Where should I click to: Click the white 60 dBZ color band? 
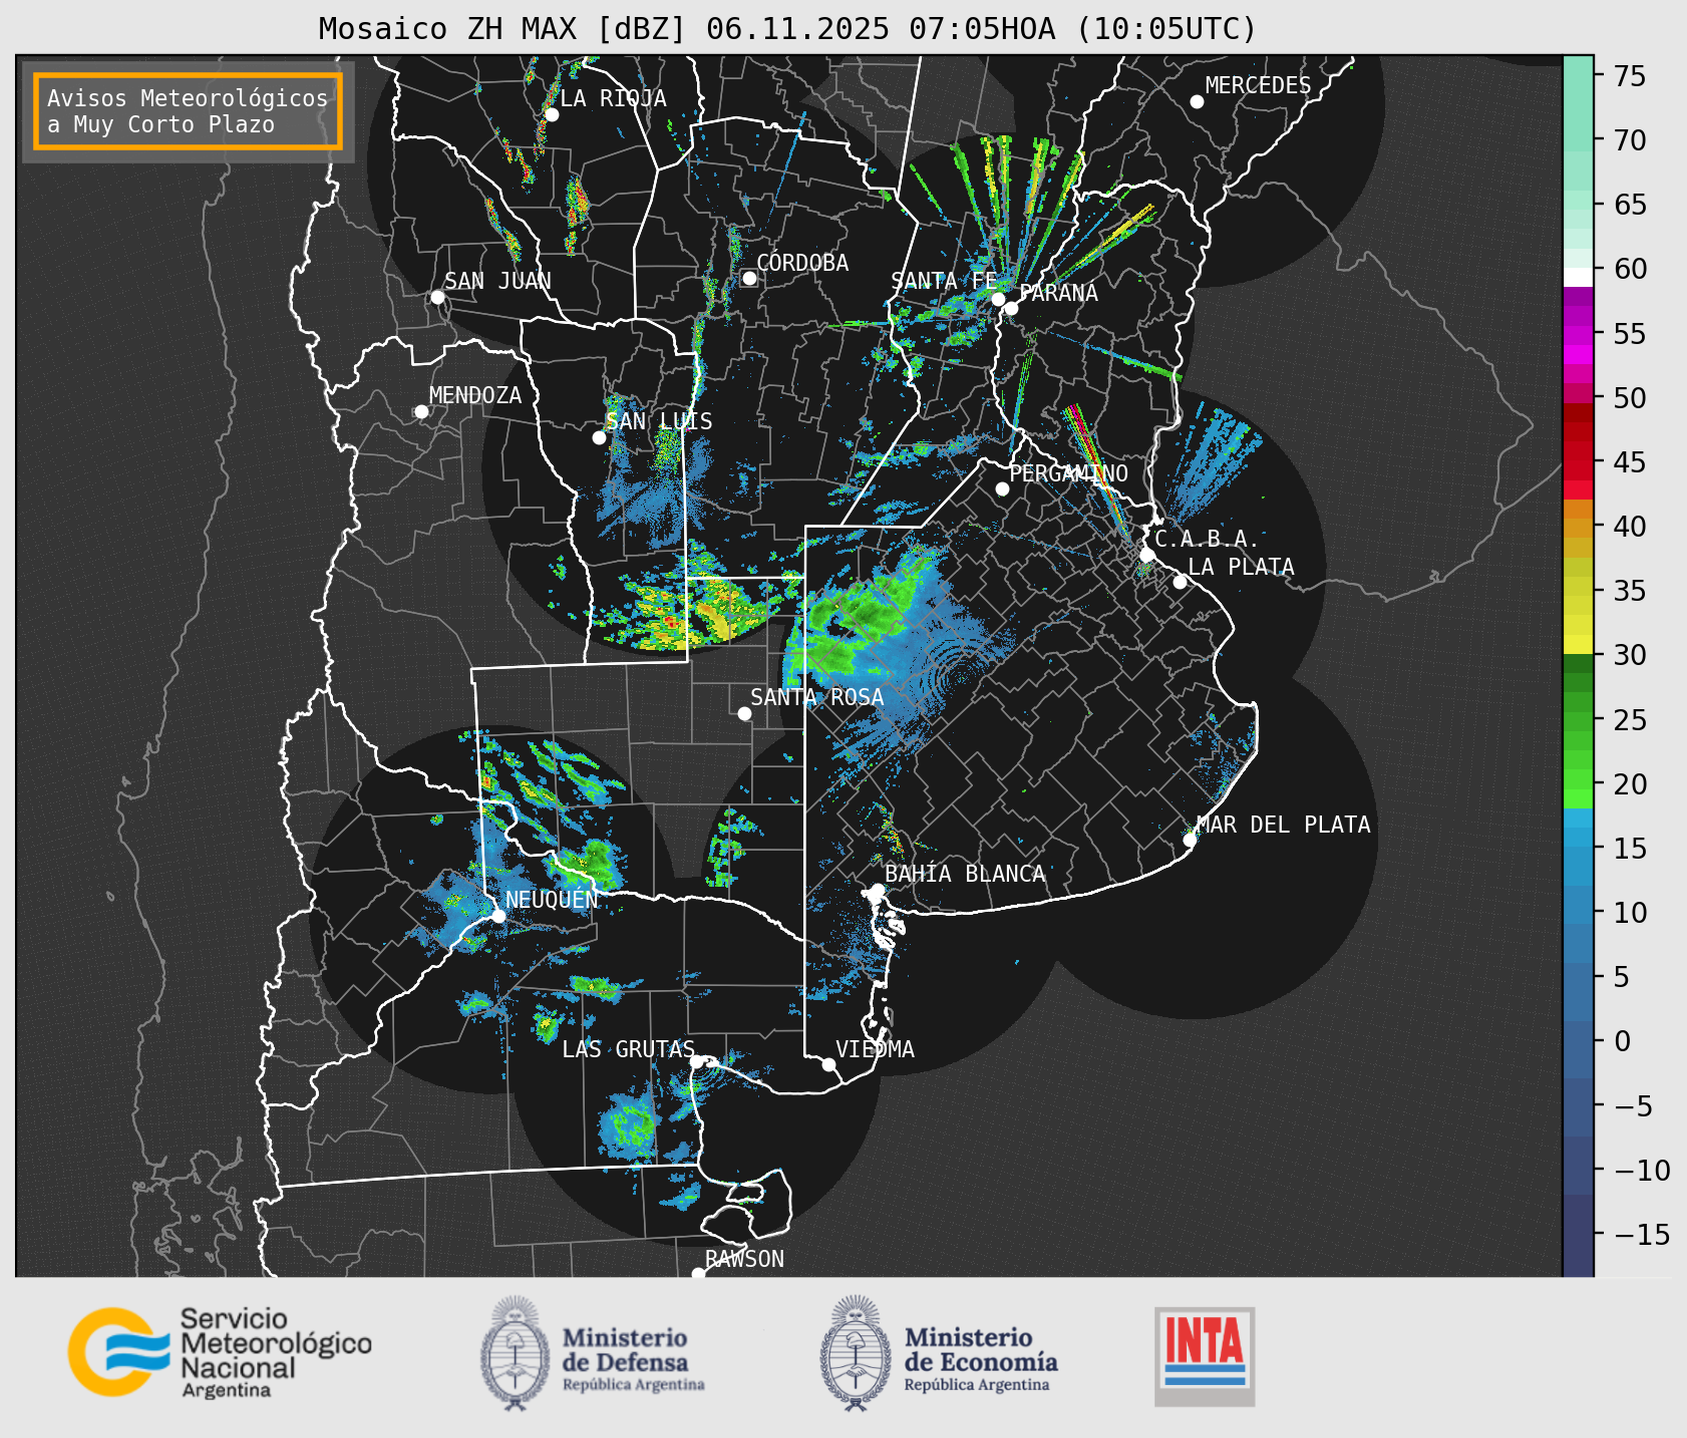click(x=1577, y=275)
